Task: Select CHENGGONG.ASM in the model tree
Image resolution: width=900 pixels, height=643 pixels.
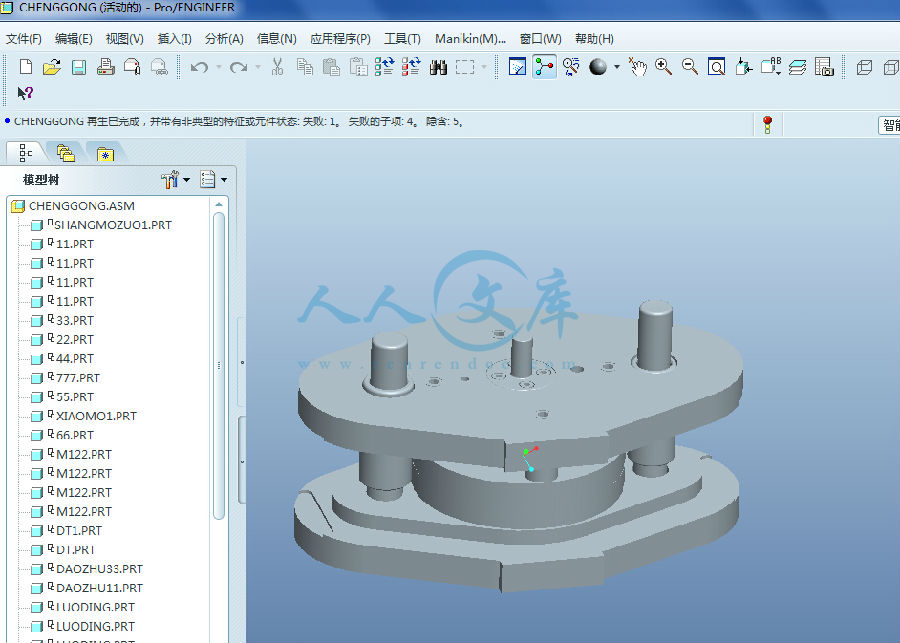Action: (x=73, y=206)
